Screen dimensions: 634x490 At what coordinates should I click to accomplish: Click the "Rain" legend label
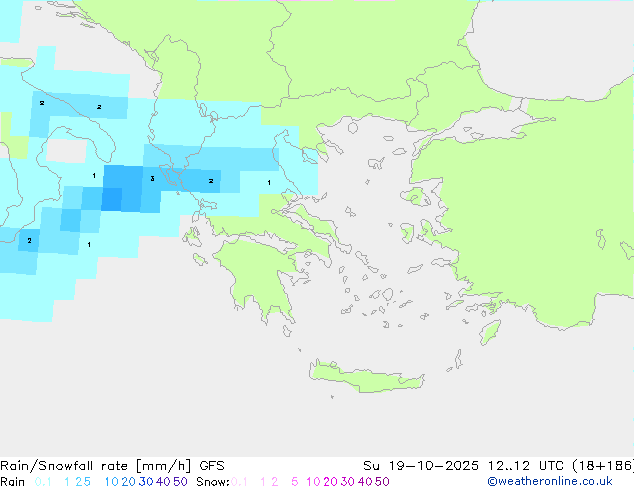13,482
